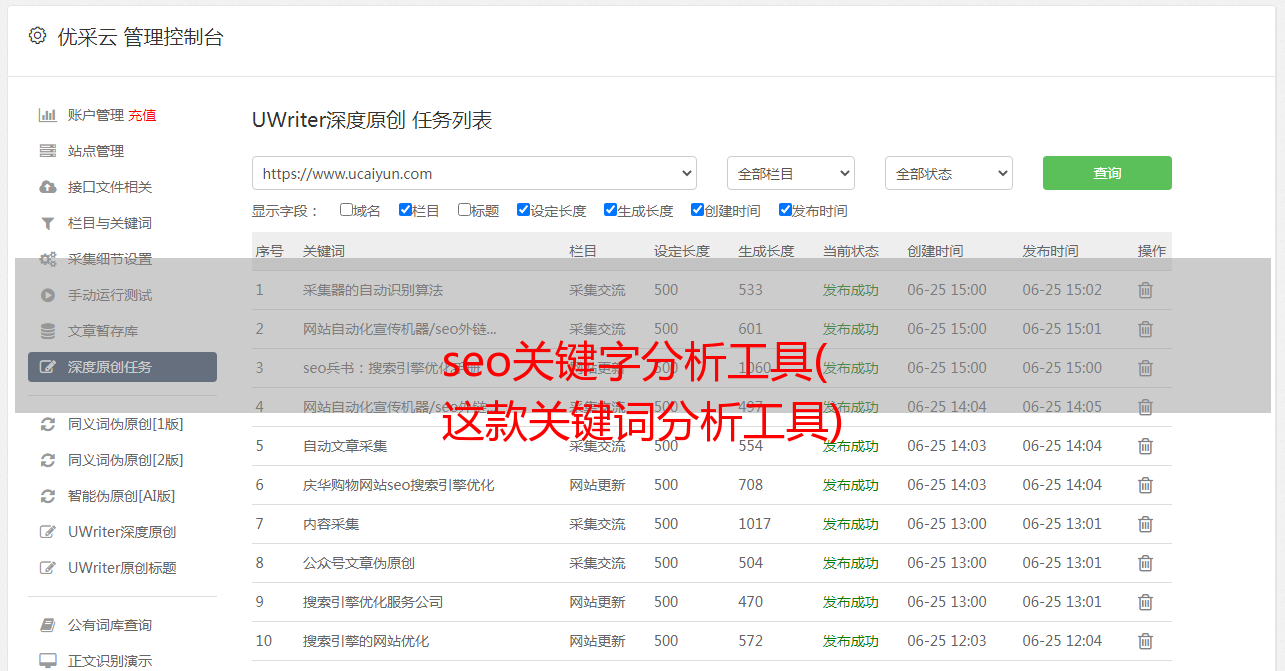Click keyword 搜索引擎的网站优化
The height and width of the screenshot is (671, 1285).
(366, 641)
